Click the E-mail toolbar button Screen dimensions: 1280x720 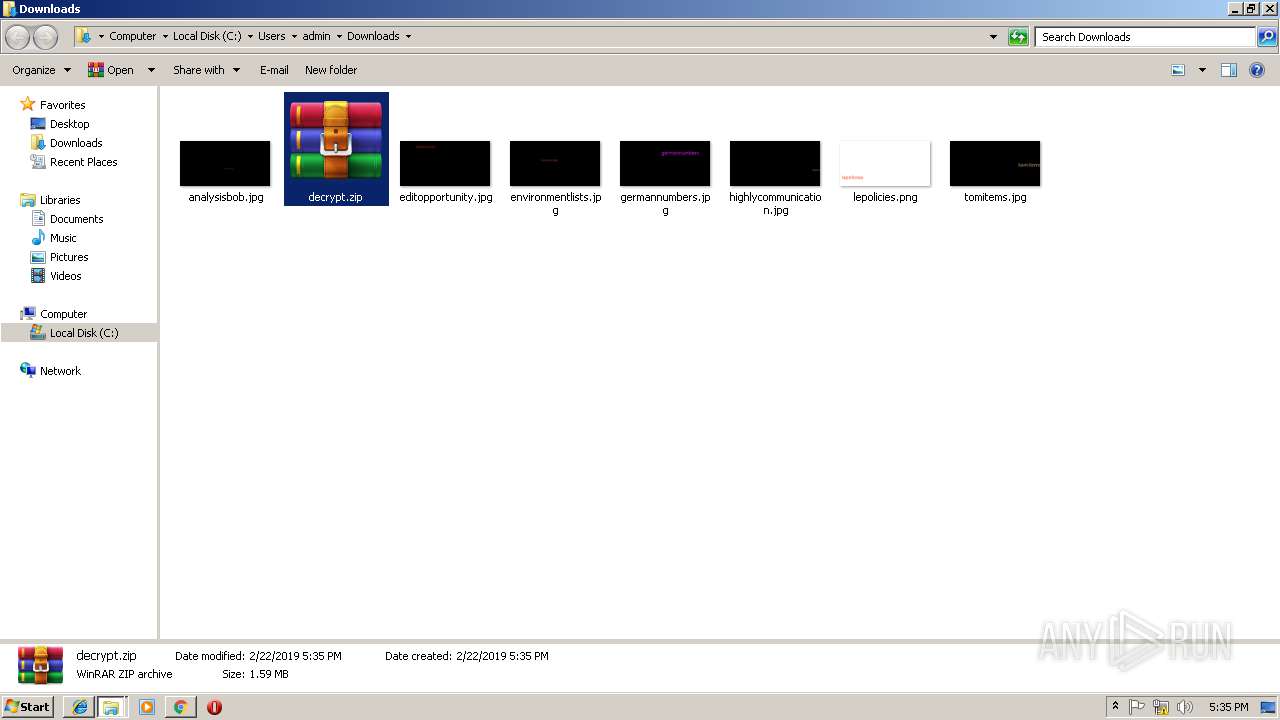[x=274, y=70]
